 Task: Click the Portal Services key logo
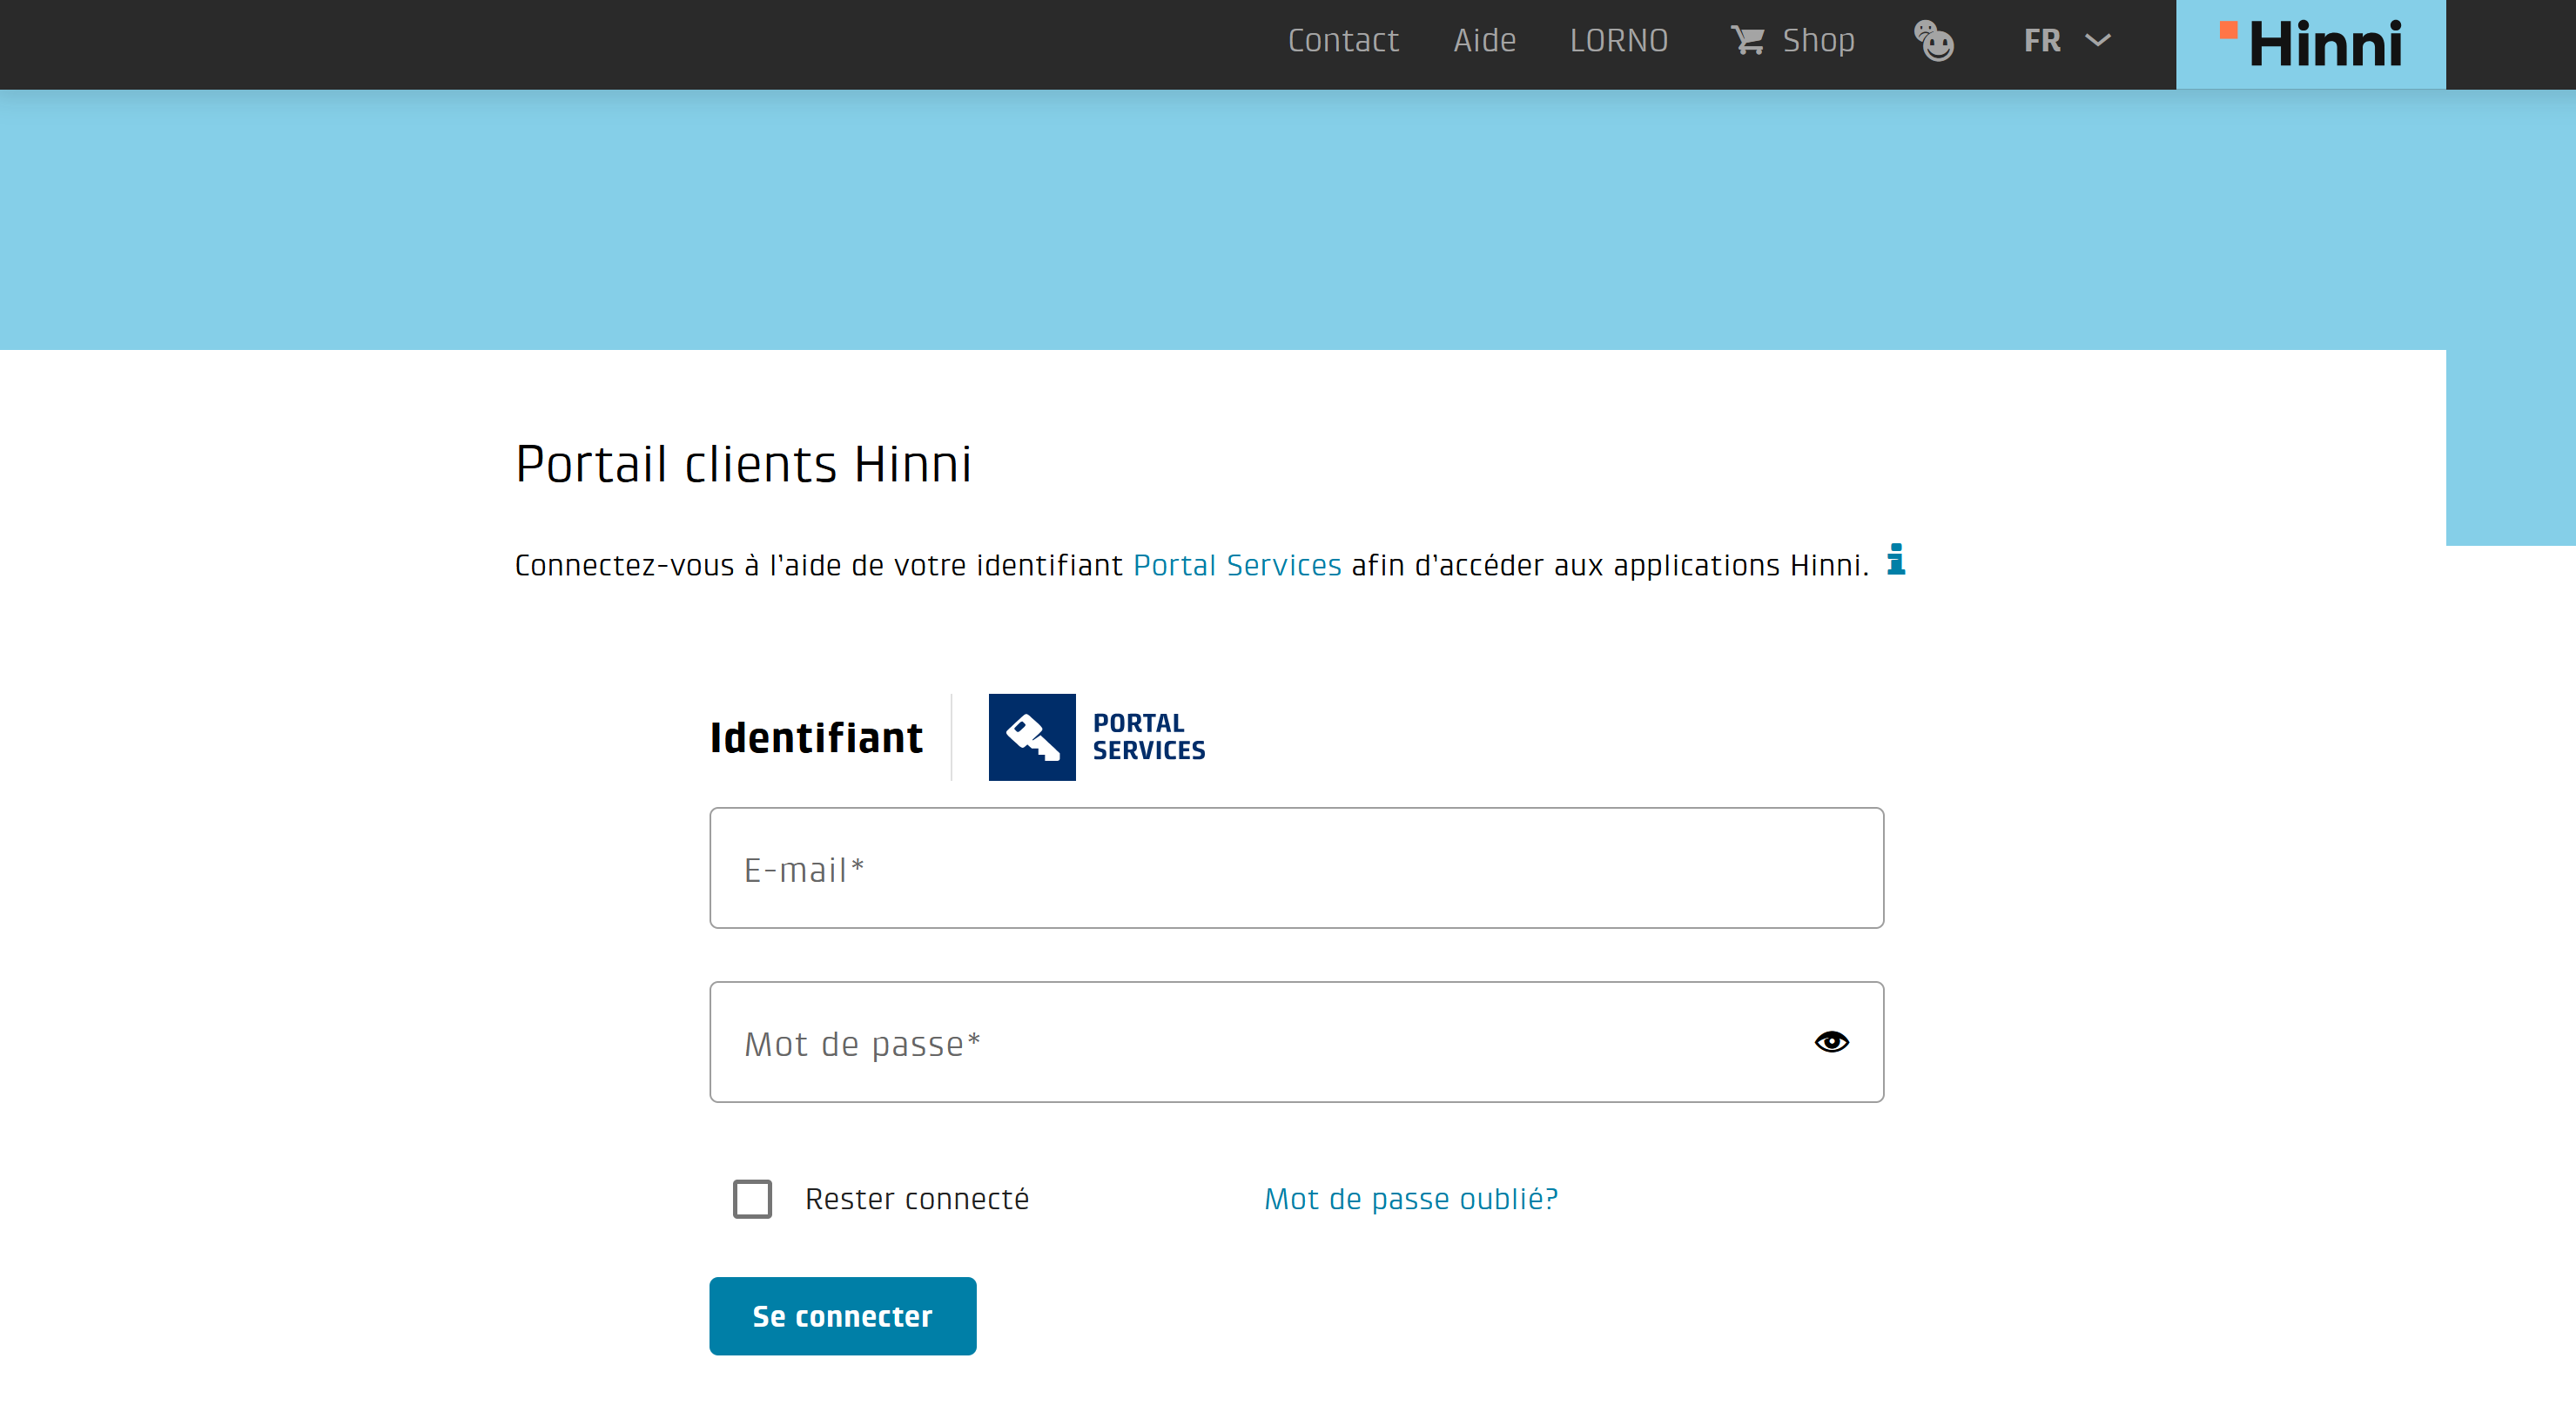pos(1032,737)
